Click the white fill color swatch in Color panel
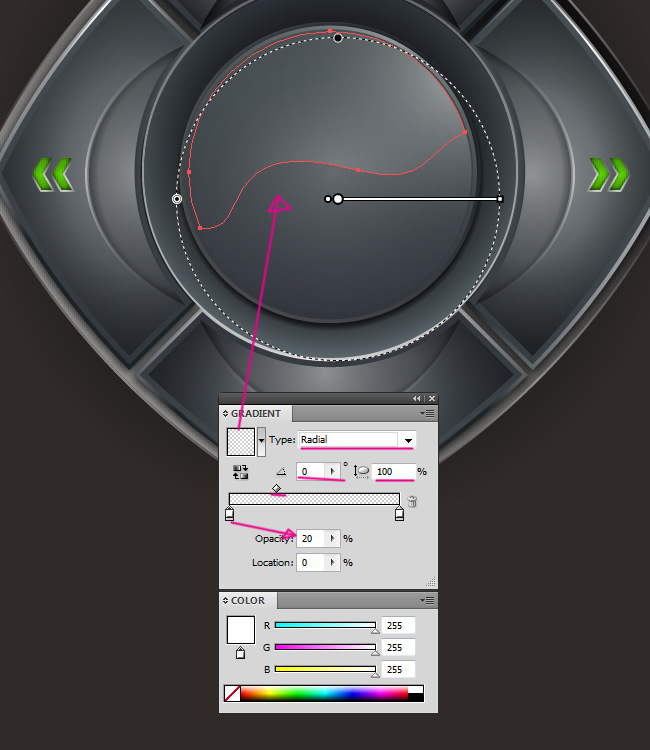Image resolution: width=650 pixels, height=750 pixels. coord(241,630)
